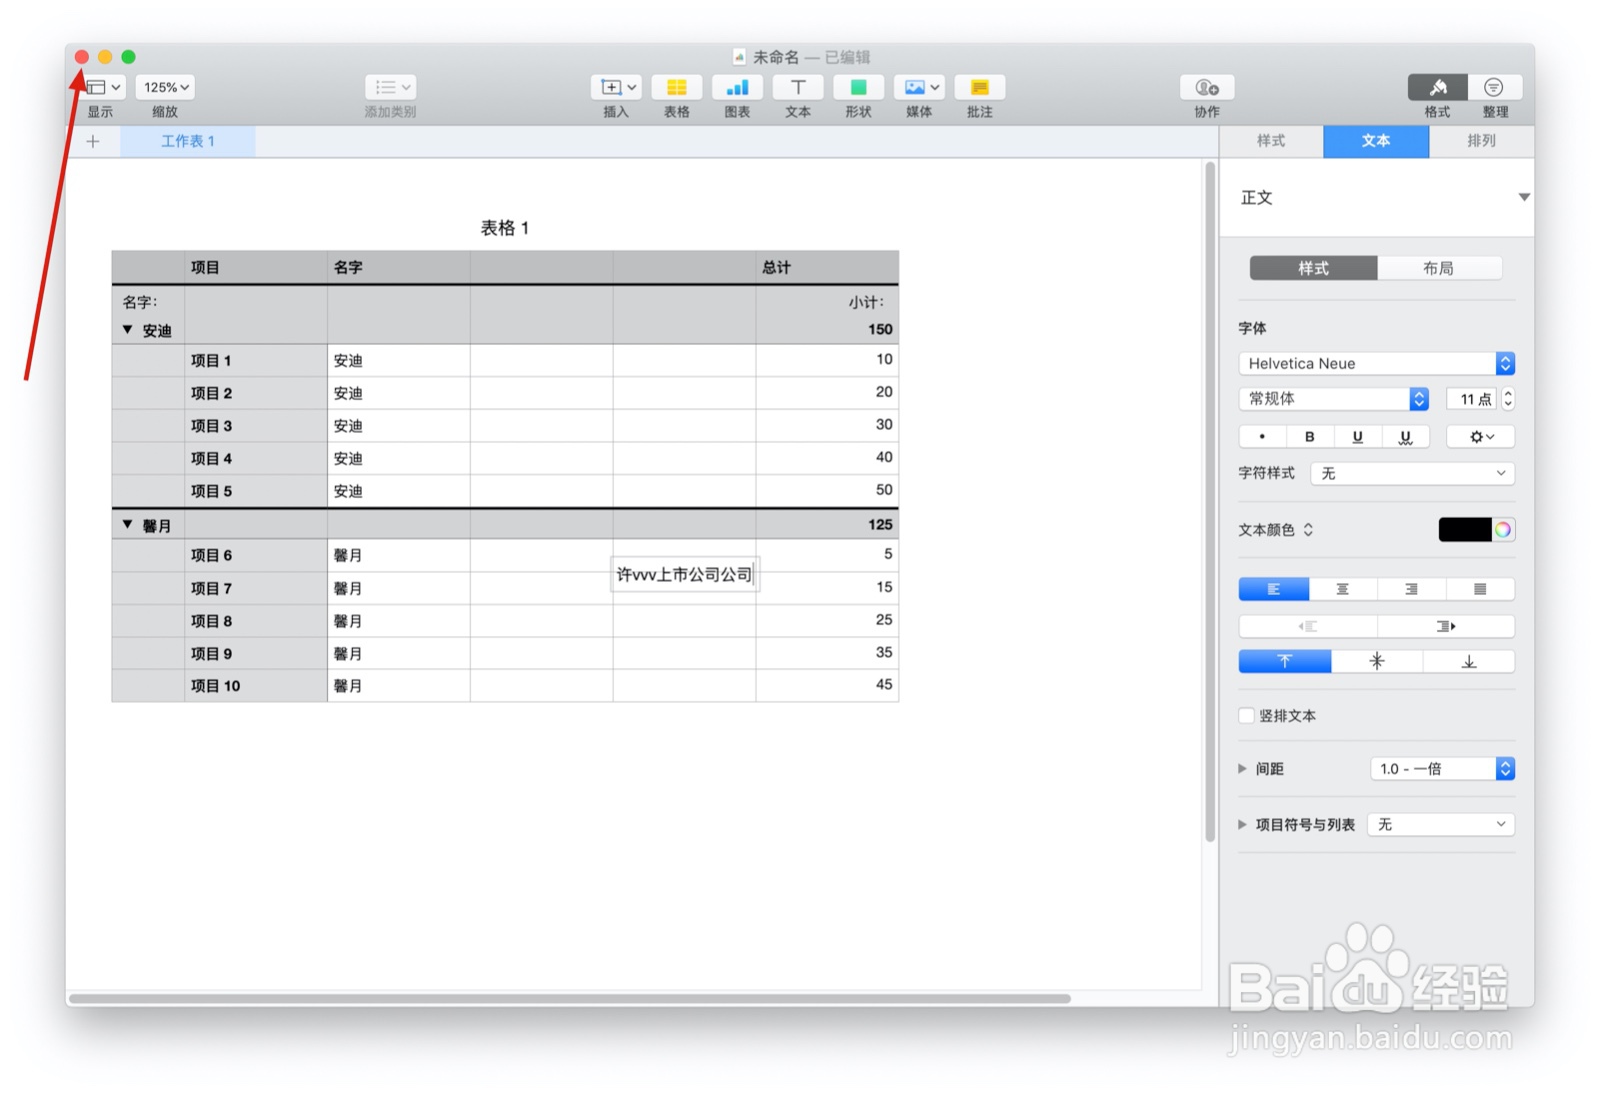Click the Table toolbar icon

click(x=677, y=87)
